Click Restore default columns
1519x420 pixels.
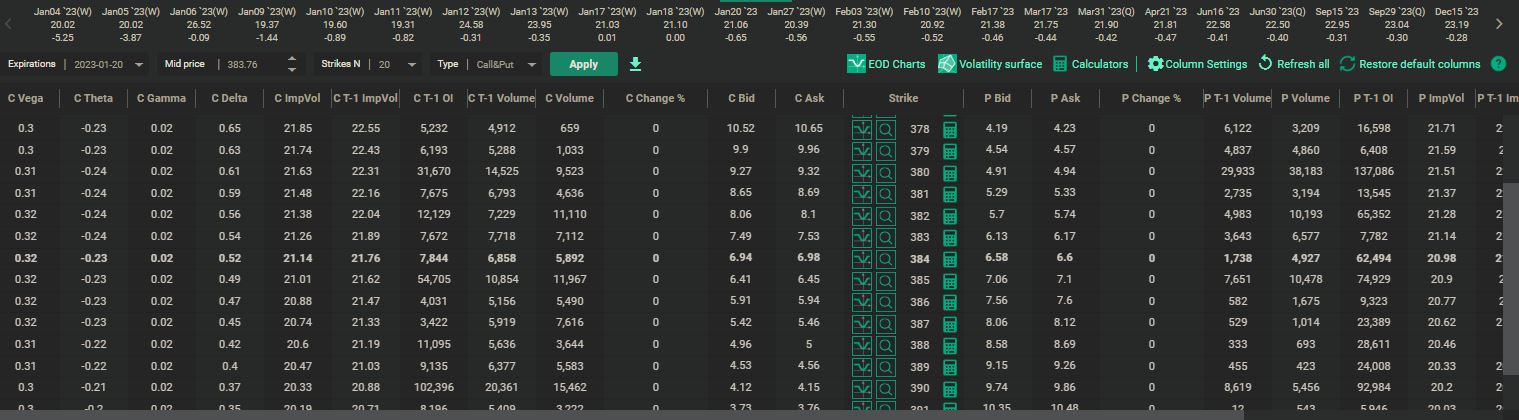coord(1410,64)
